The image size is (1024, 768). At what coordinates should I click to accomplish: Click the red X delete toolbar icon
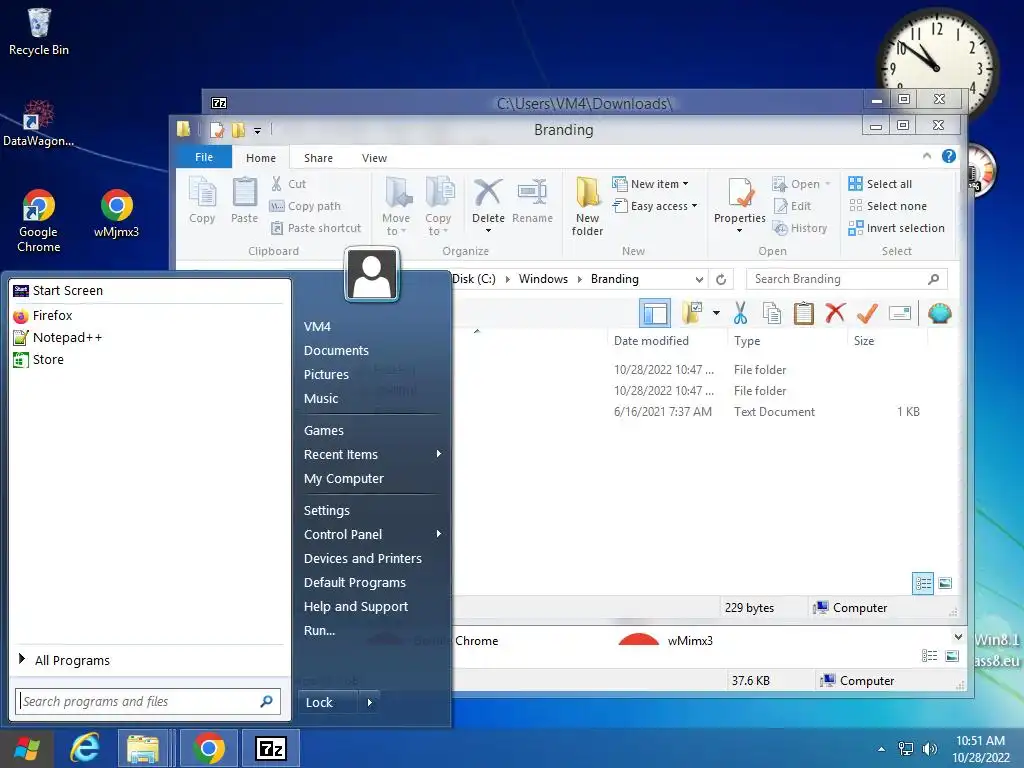pos(835,313)
